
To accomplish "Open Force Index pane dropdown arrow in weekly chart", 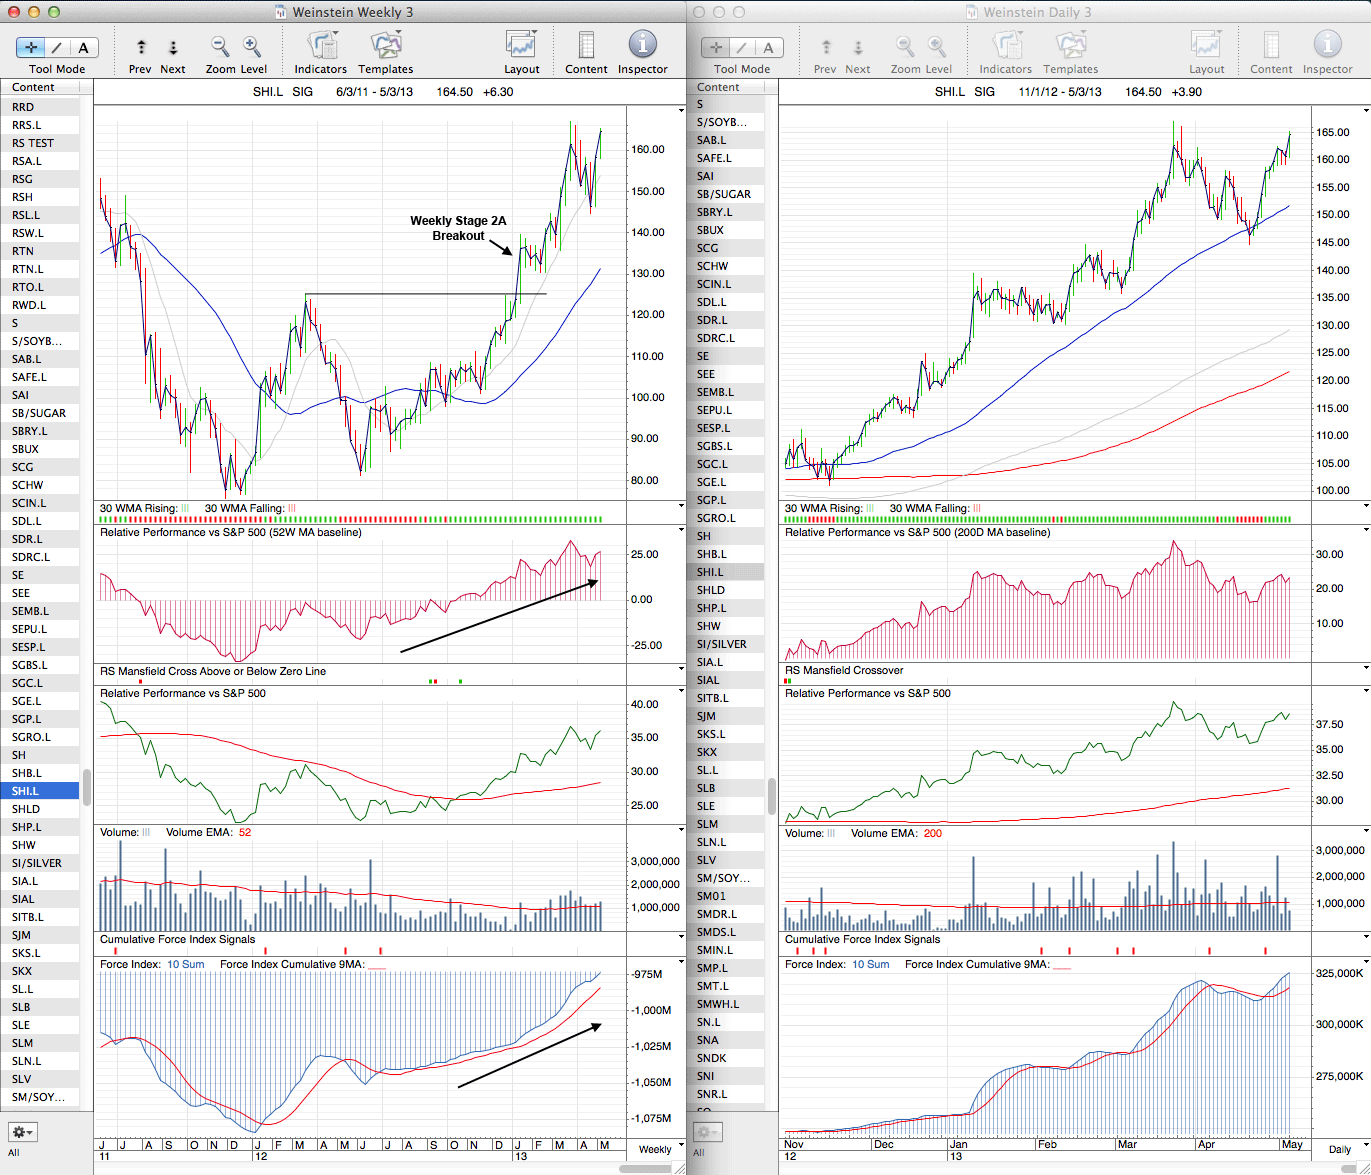I will (682, 963).
